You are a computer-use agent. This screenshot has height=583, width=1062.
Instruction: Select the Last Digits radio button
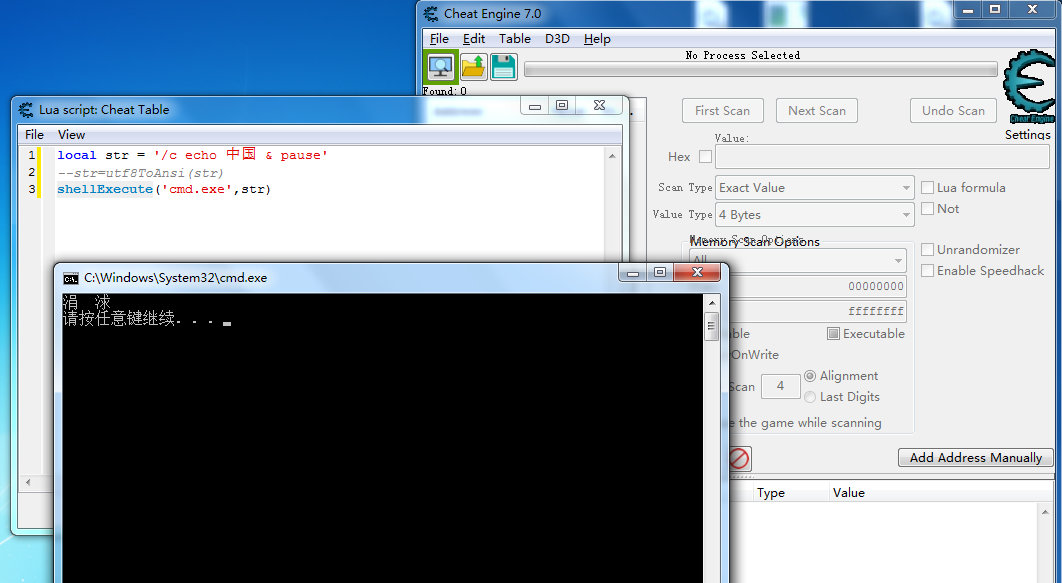click(x=810, y=397)
